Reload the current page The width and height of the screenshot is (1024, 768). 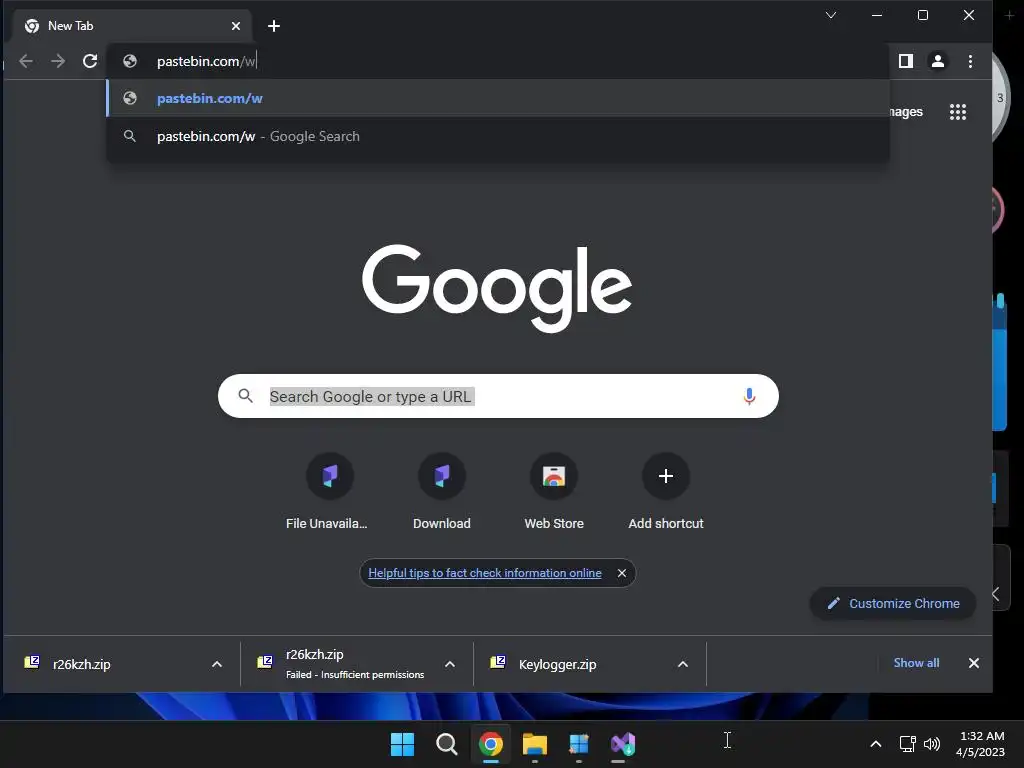[90, 61]
